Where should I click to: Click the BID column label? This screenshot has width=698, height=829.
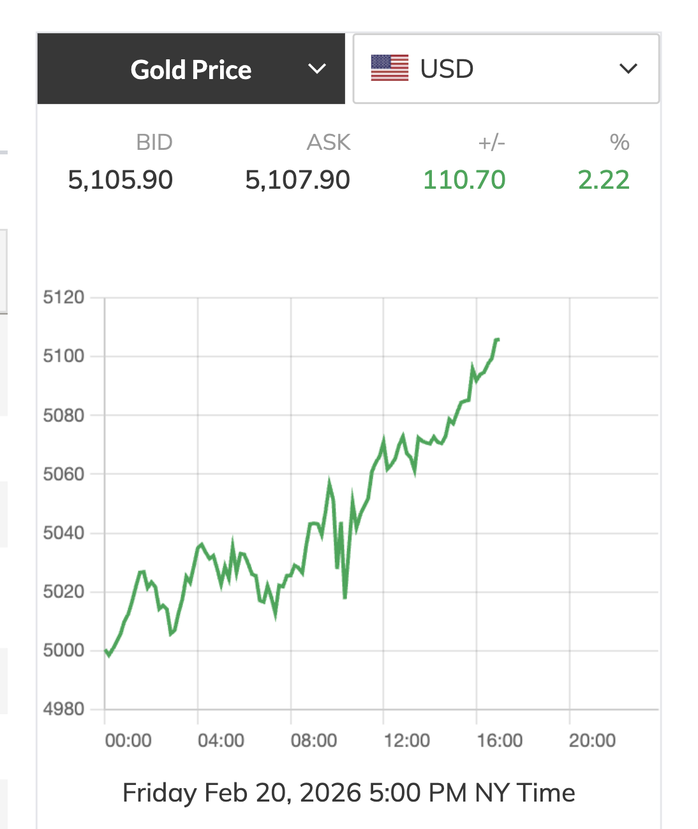point(154,143)
